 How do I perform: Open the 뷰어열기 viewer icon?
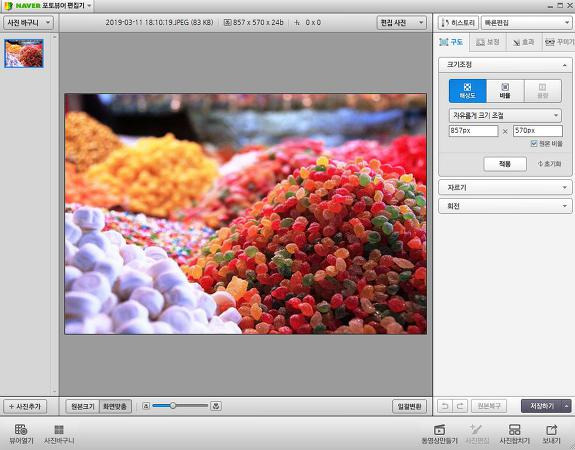21,434
